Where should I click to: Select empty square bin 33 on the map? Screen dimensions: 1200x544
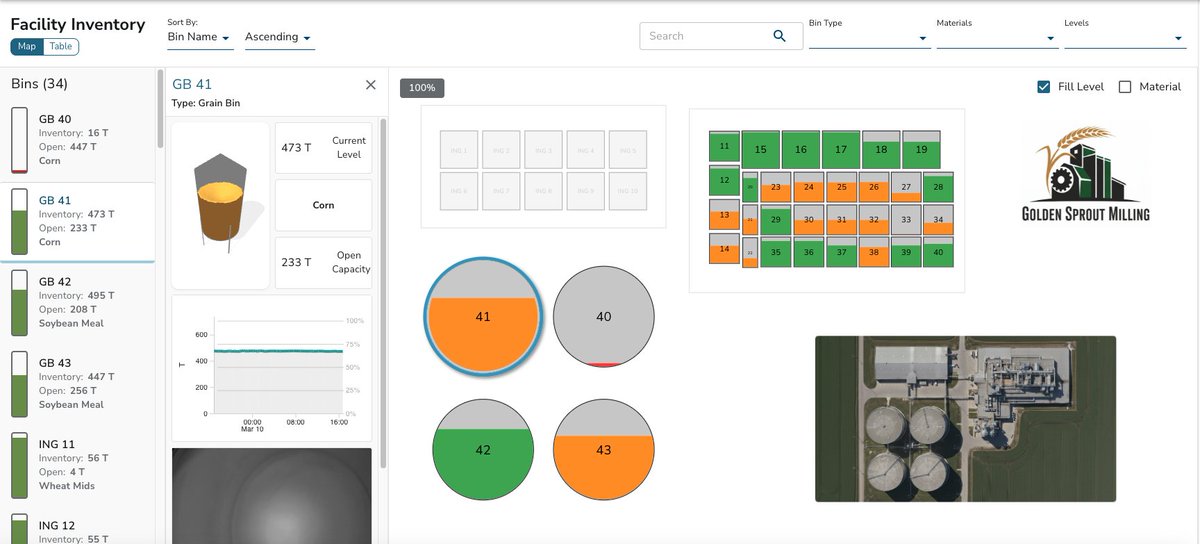tap(906, 219)
